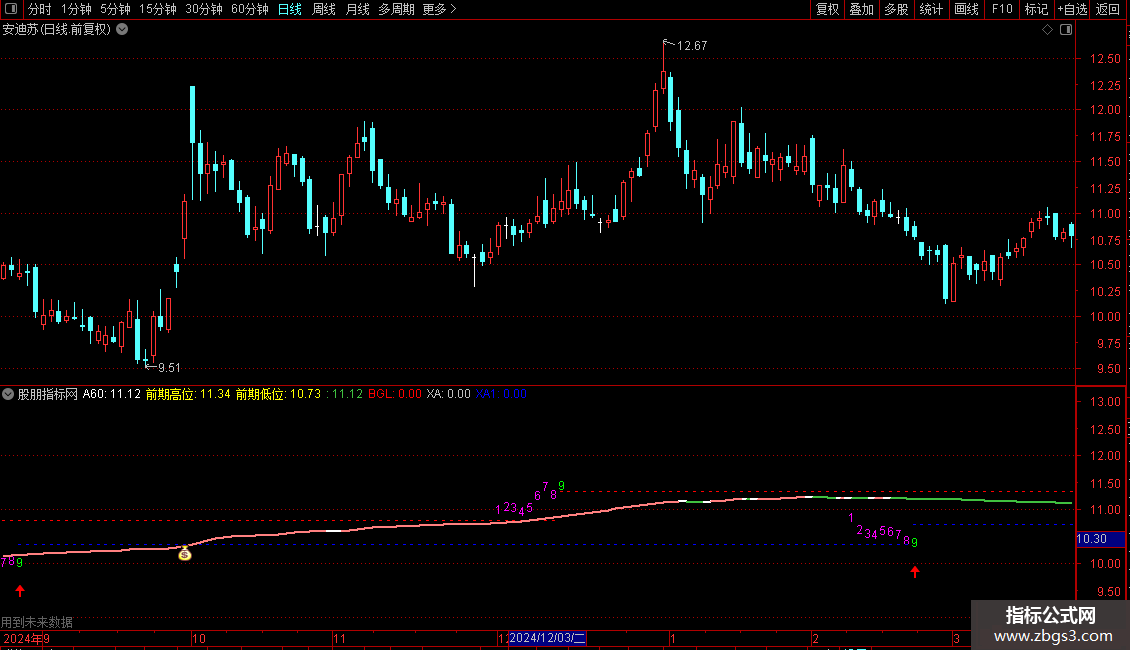
Task: Click the 标记 mark button
Action: (1036, 9)
